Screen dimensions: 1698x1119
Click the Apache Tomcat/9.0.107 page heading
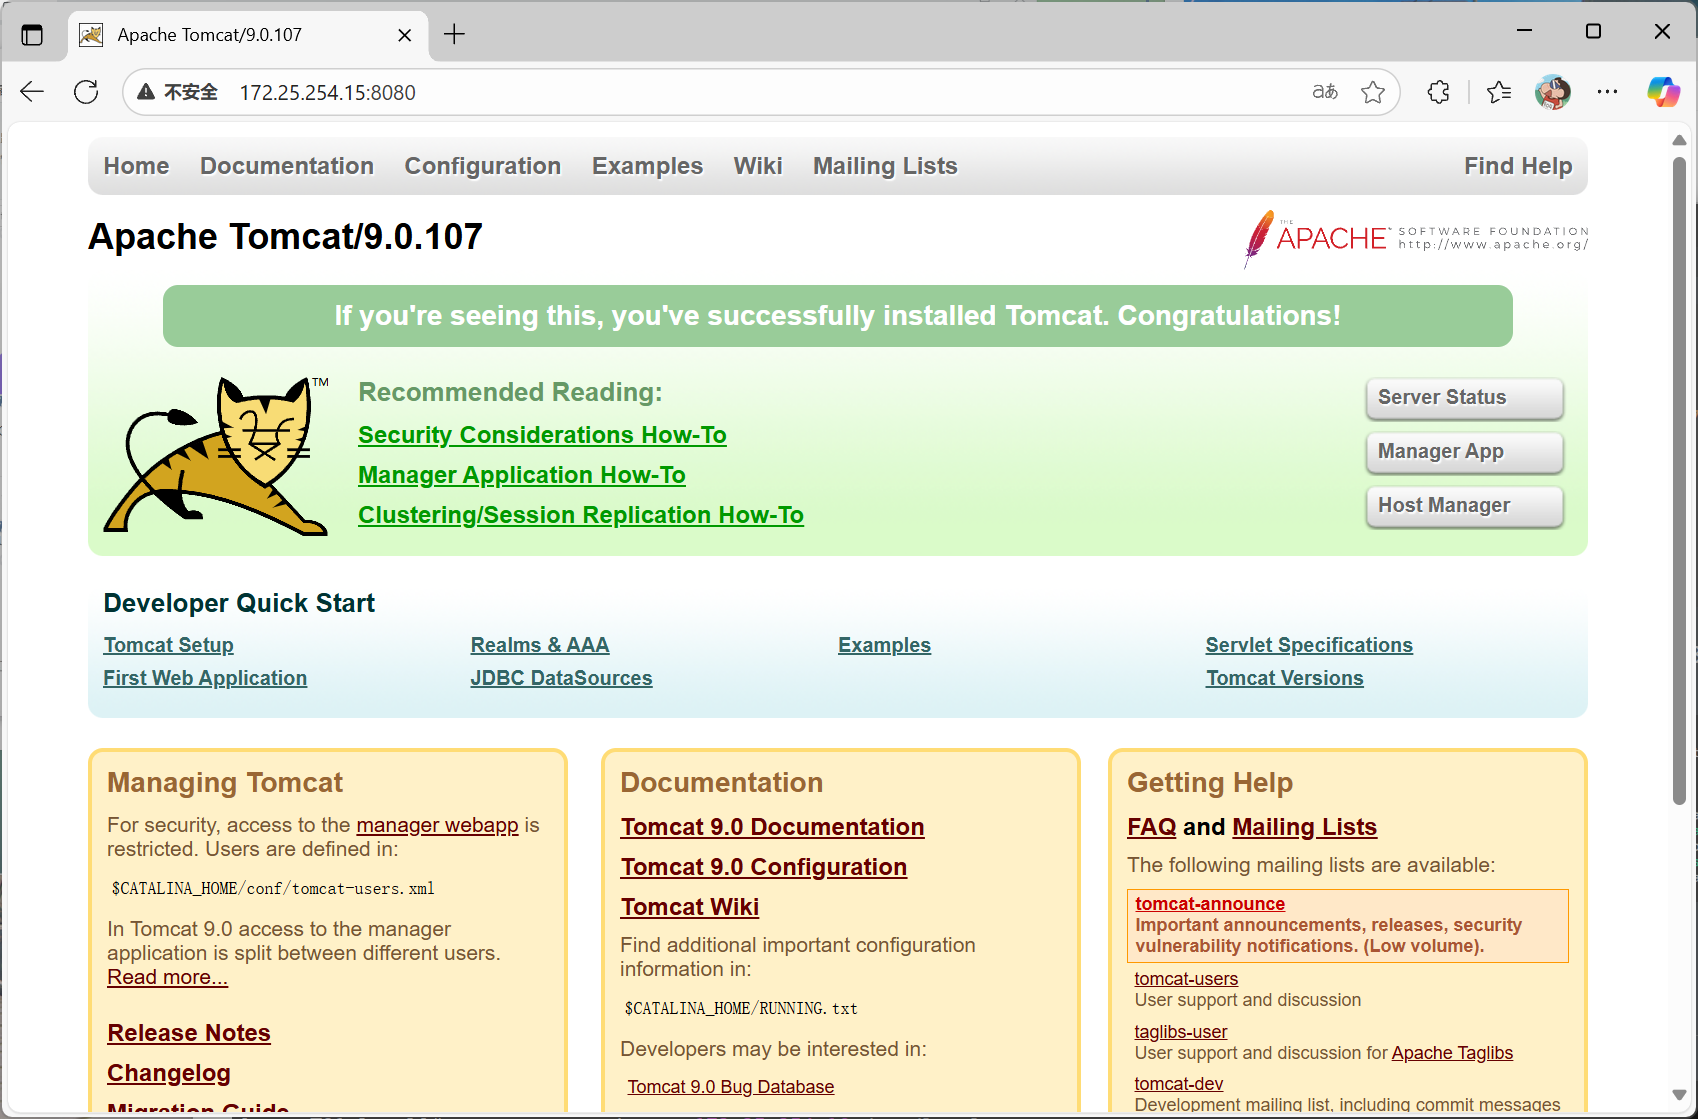285,237
